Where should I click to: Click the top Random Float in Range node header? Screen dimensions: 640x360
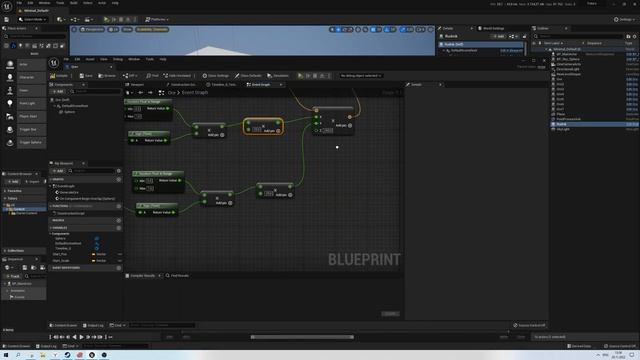pos(148,102)
